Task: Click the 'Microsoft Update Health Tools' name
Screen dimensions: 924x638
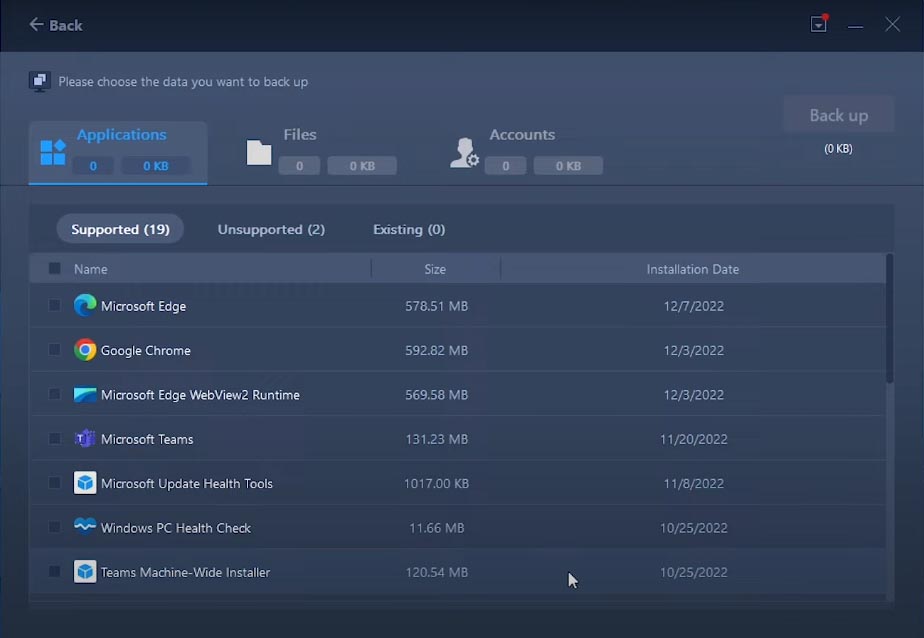Action: 187,484
